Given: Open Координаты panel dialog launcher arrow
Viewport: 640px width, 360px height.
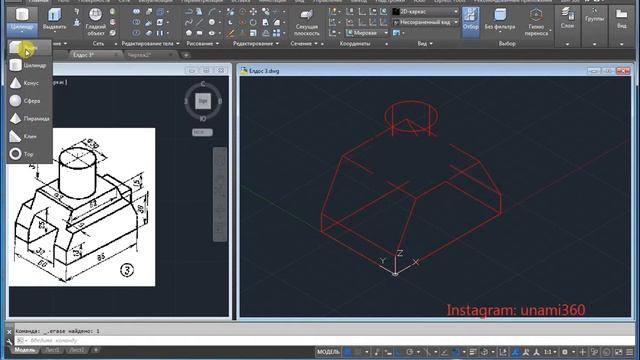Looking at the screenshot, I should pos(387,44).
